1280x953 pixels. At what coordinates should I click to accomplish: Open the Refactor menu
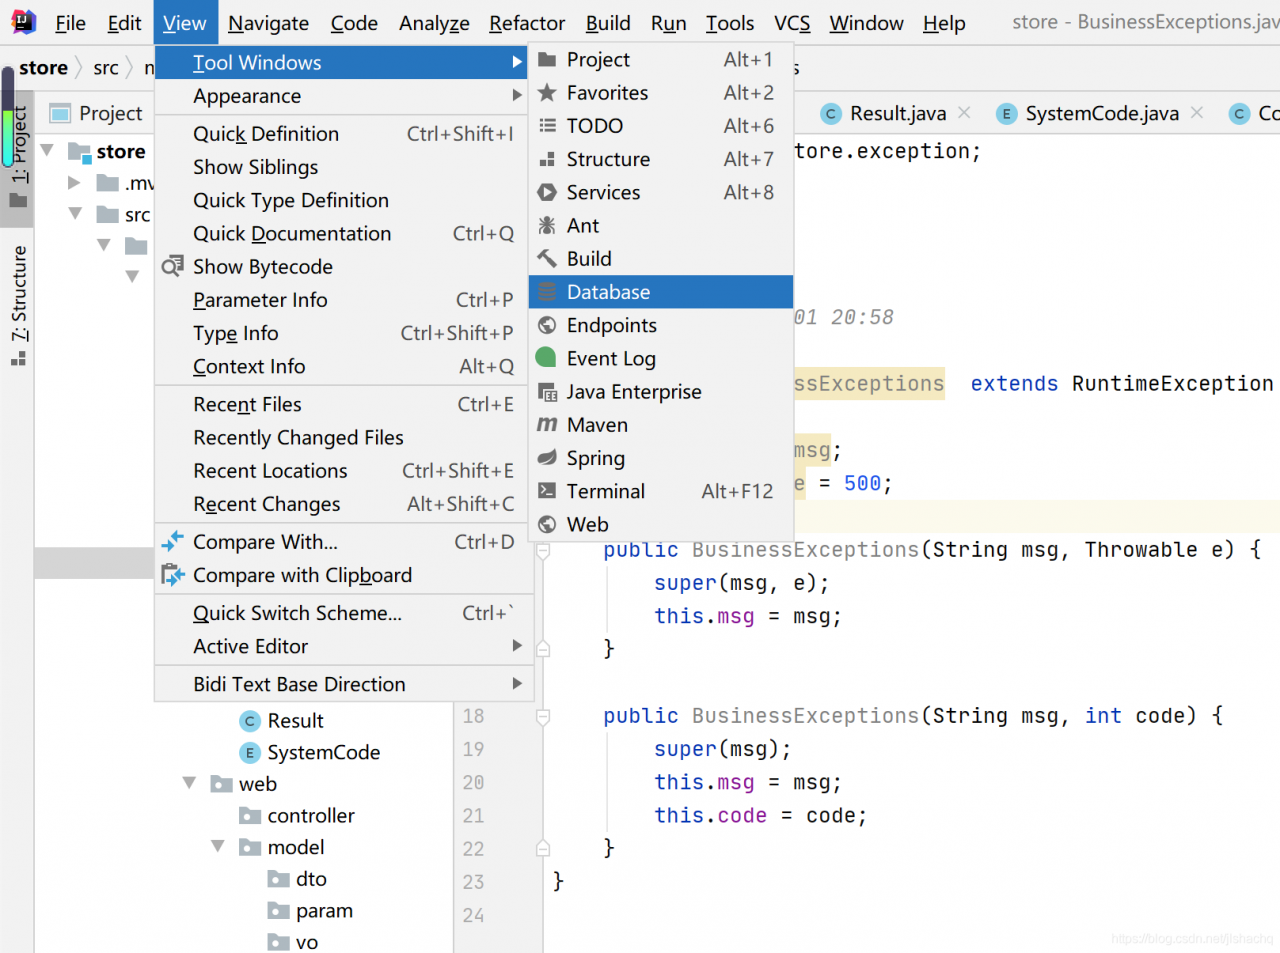click(x=526, y=23)
